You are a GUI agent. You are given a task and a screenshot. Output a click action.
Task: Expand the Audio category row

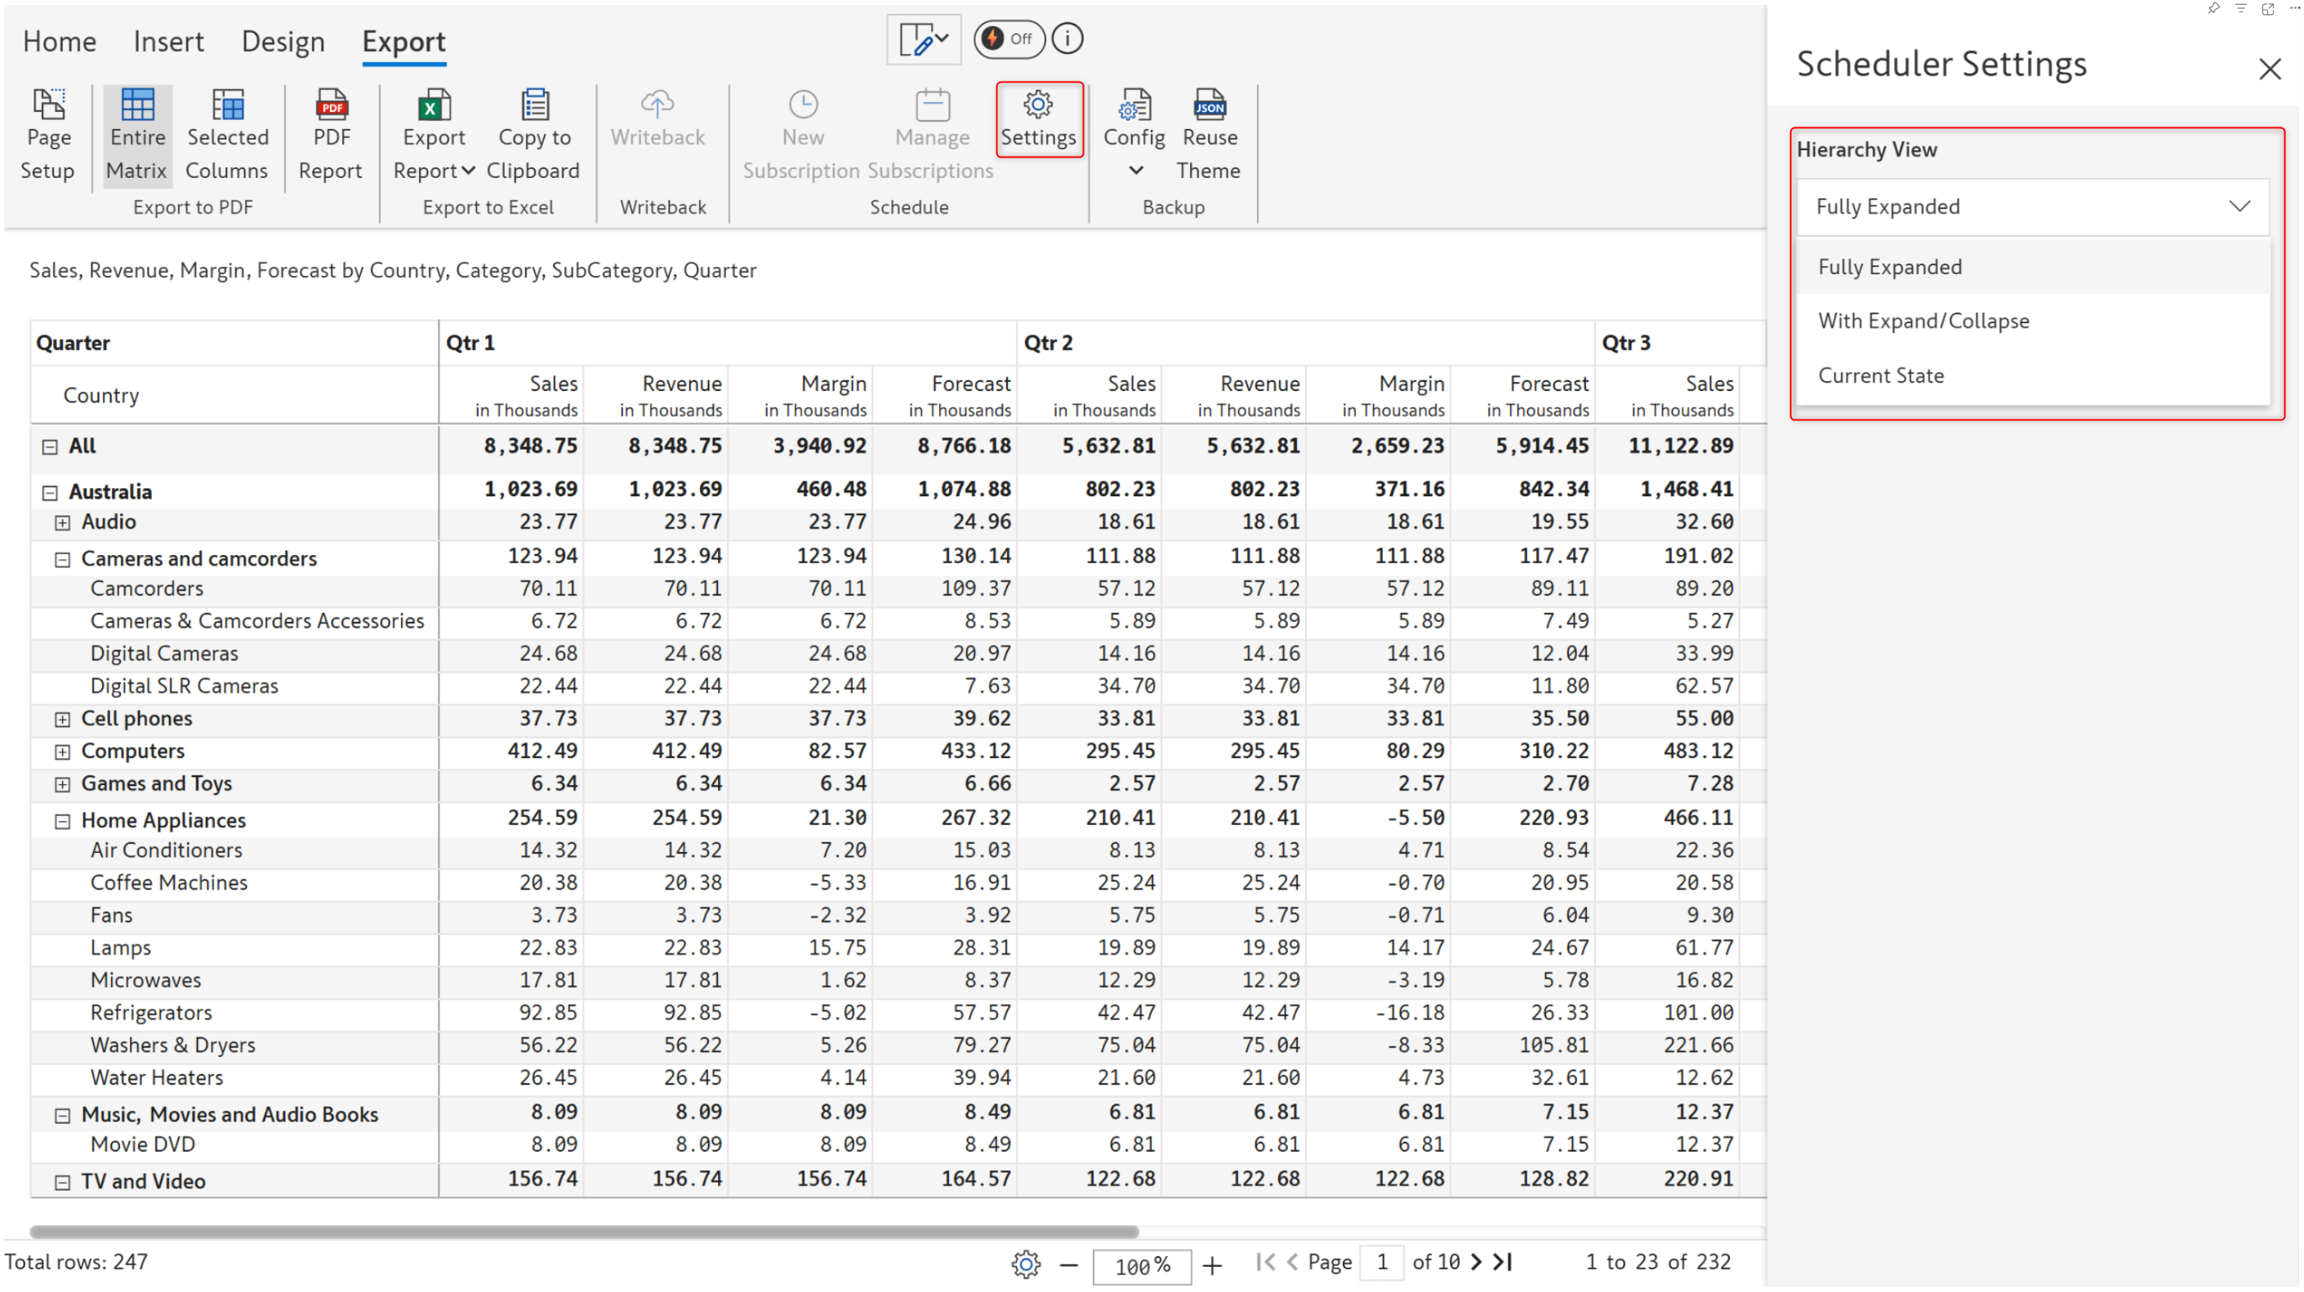coord(62,522)
